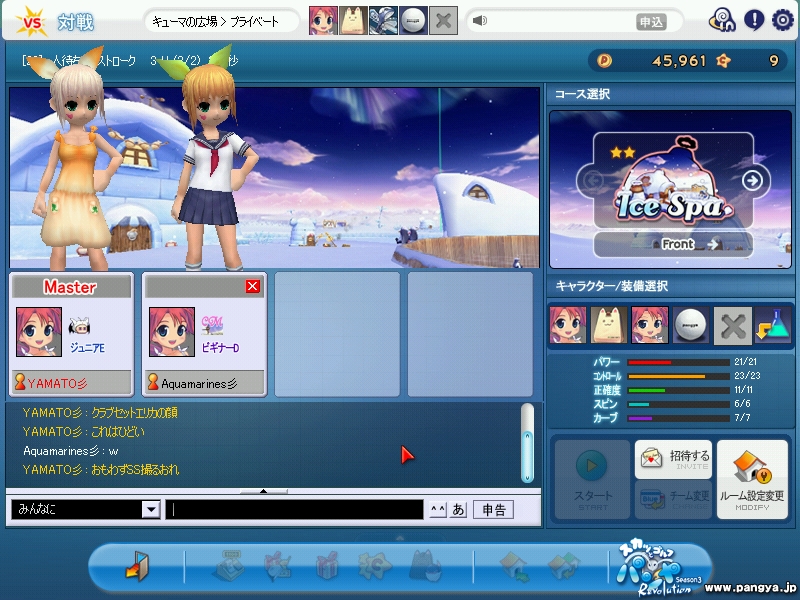Open the cash register shop icon
This screenshot has width=800, height=600.
231,565
